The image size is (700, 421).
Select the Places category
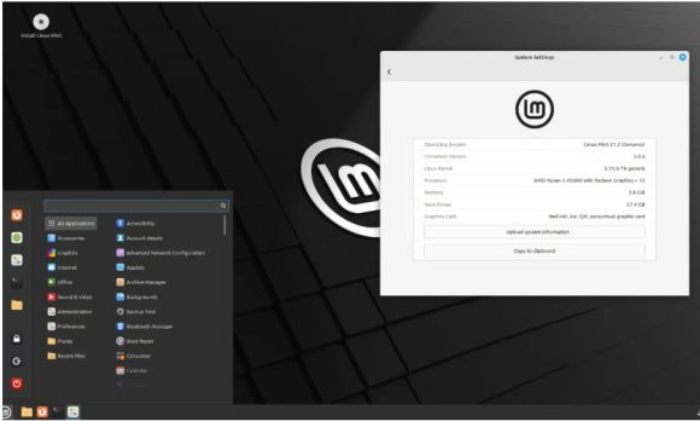coord(60,341)
